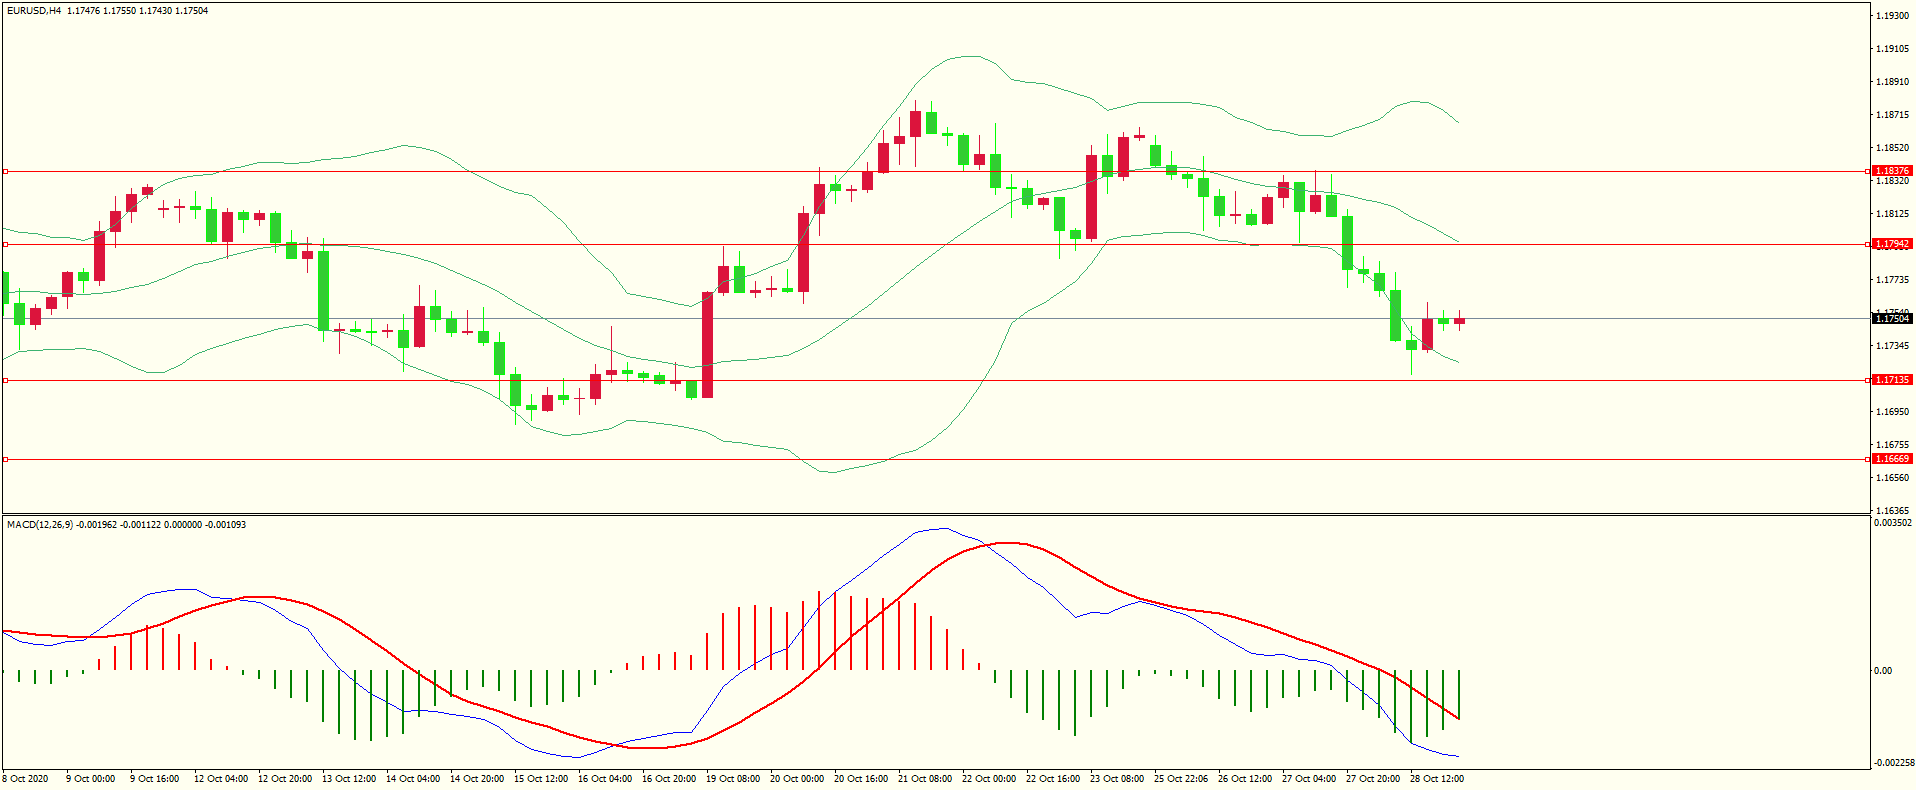
Task: Click the 20 Oct 16:00 time label
Action: (x=861, y=779)
